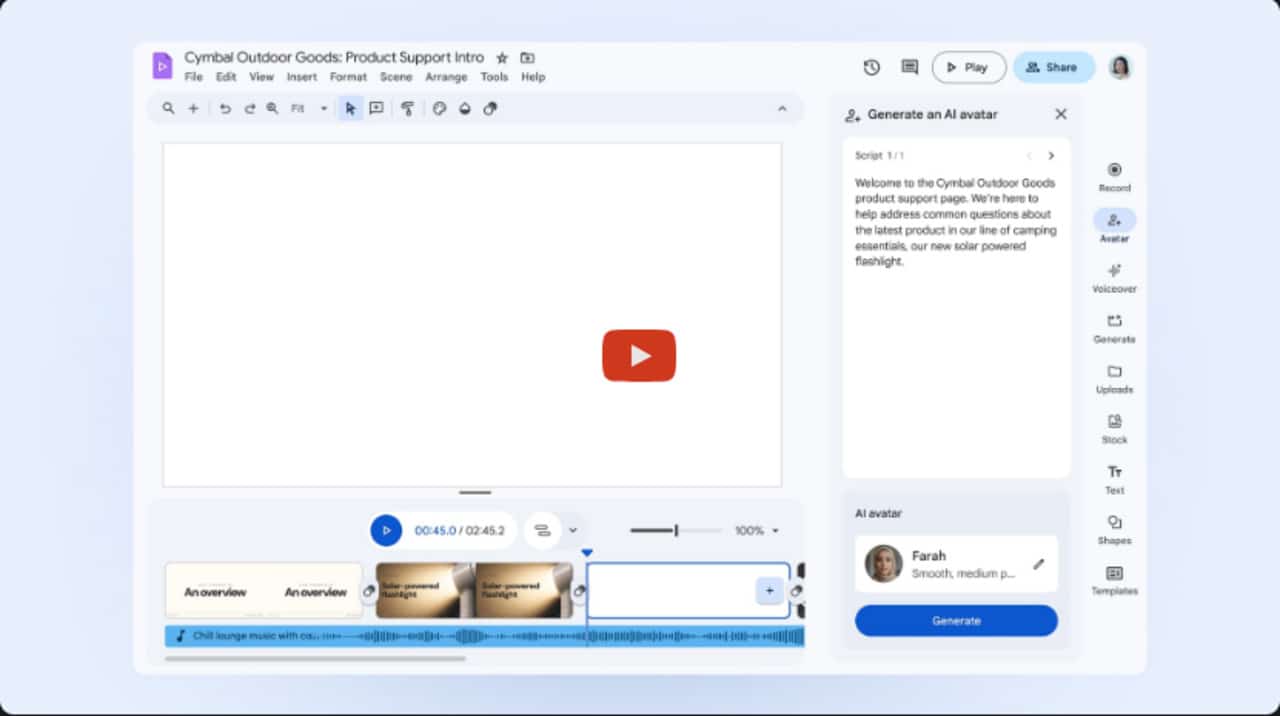Open the Voiceover panel in sidebar
The width and height of the screenshot is (1280, 716).
1115,278
